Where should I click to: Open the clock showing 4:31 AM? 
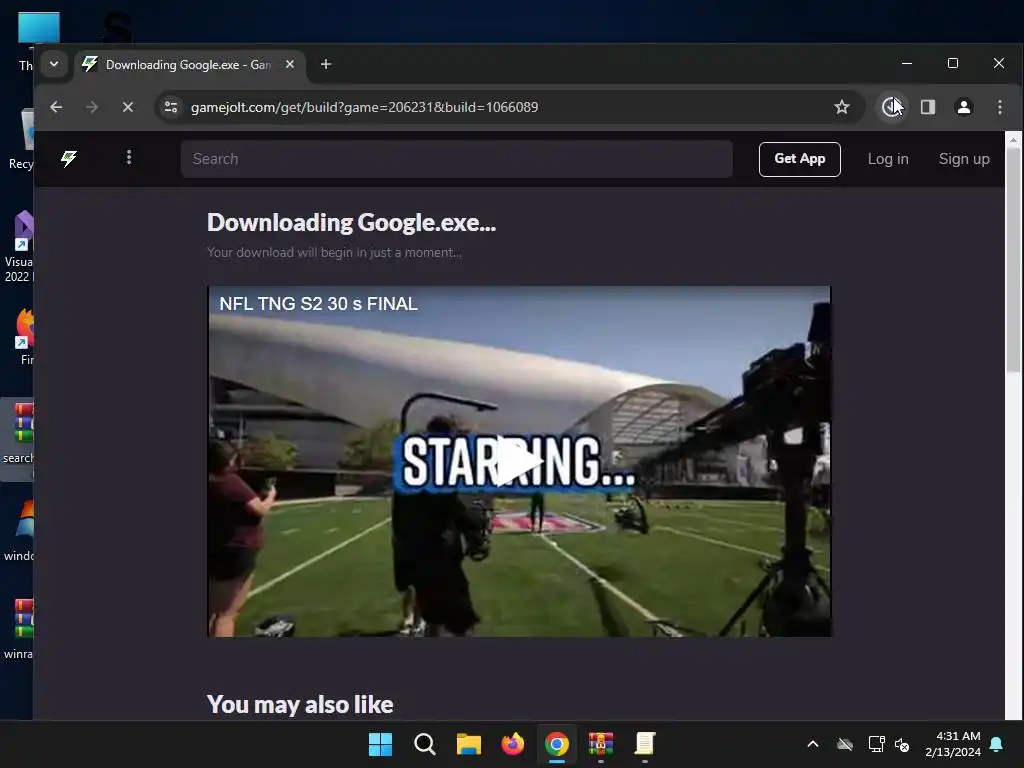tap(953, 744)
